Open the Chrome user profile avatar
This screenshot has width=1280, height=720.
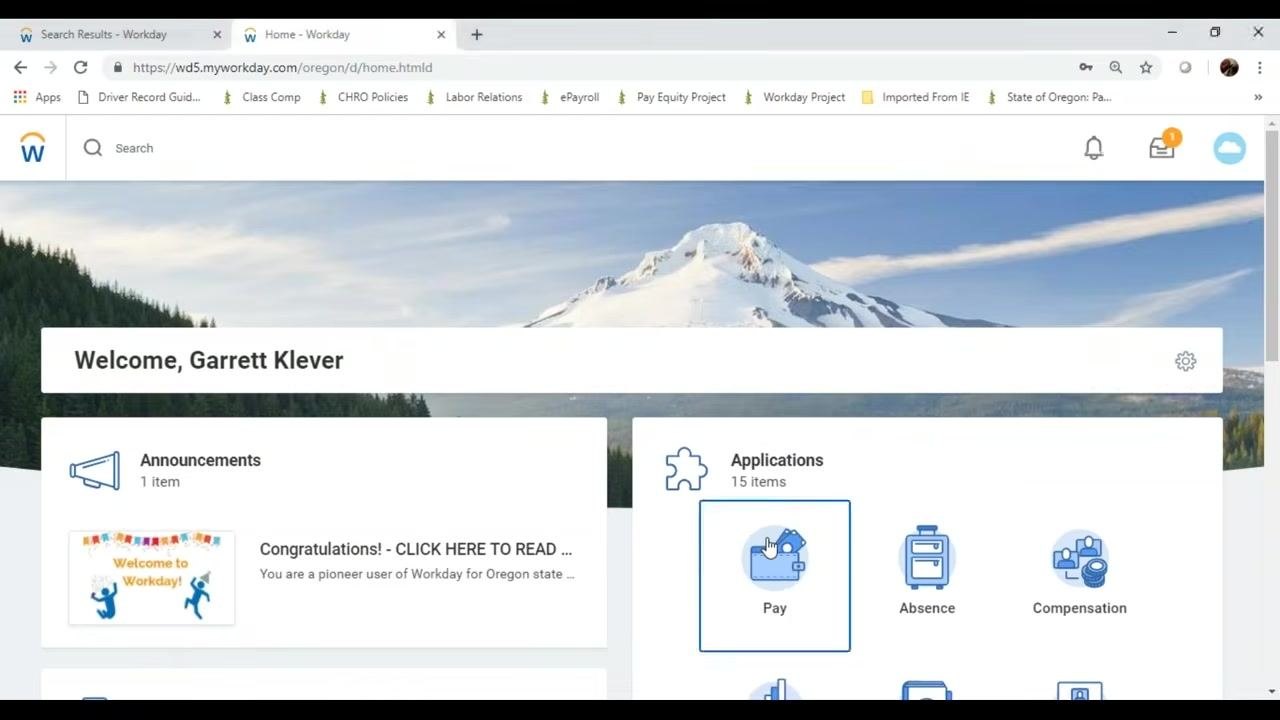tap(1229, 67)
